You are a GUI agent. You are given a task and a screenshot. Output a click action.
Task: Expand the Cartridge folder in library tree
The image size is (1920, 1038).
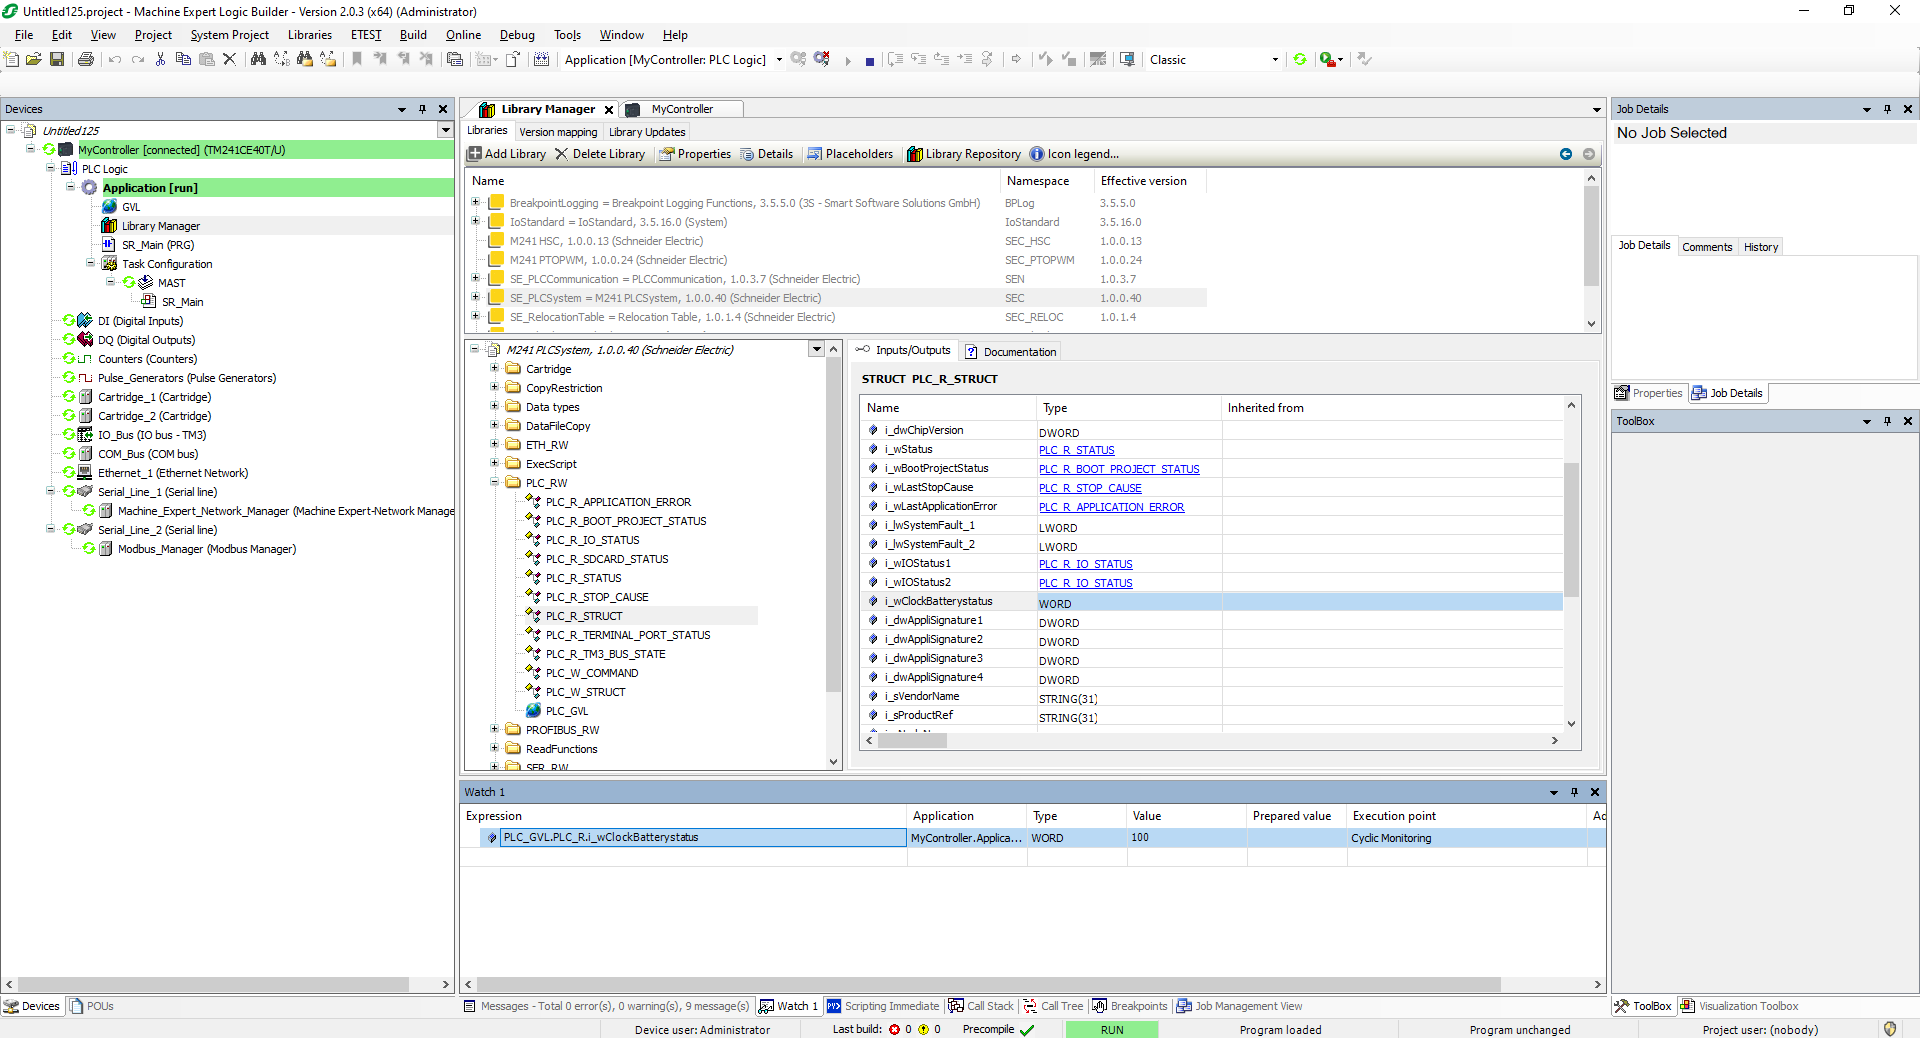click(x=494, y=369)
